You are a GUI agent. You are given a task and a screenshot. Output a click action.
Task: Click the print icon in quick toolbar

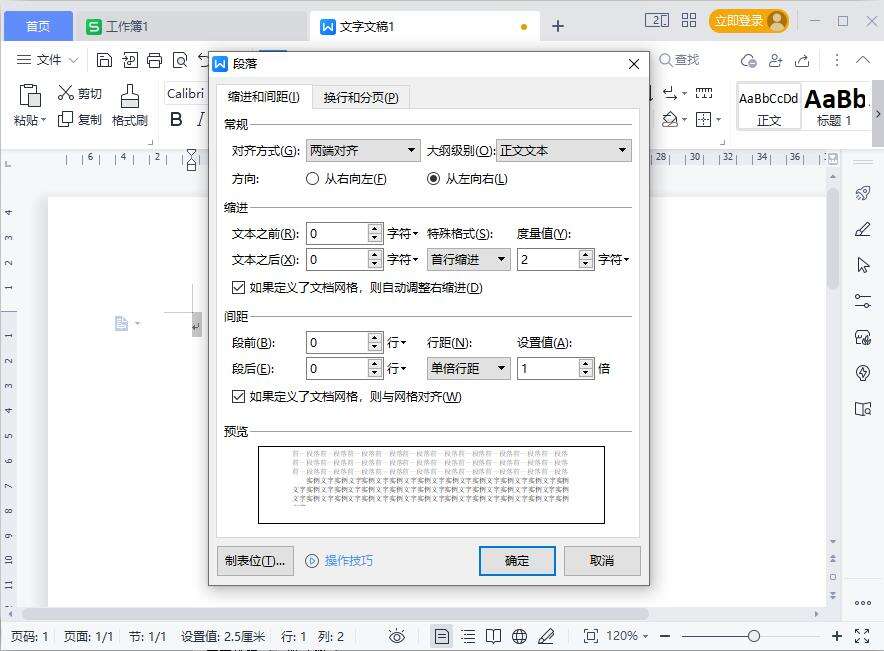[x=155, y=60]
